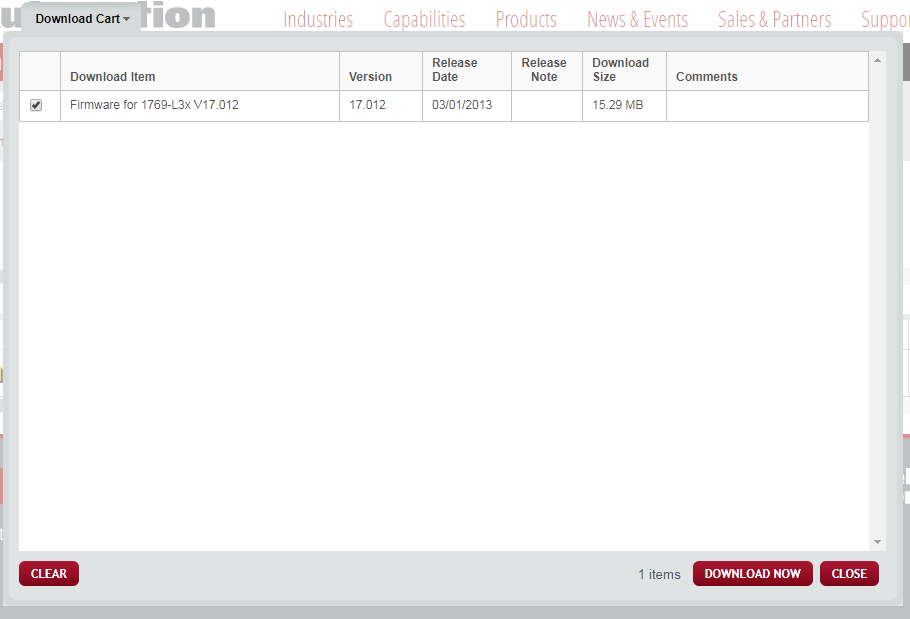Open the Industries menu
910x619 pixels.
(318, 20)
